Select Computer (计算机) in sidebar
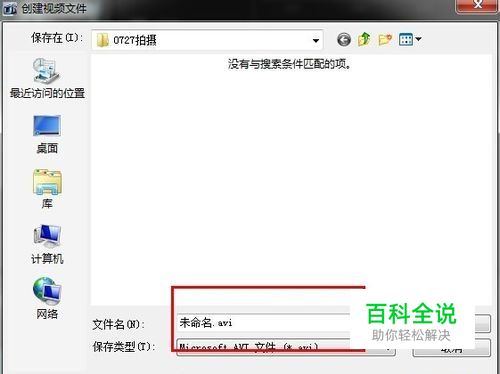 point(47,244)
